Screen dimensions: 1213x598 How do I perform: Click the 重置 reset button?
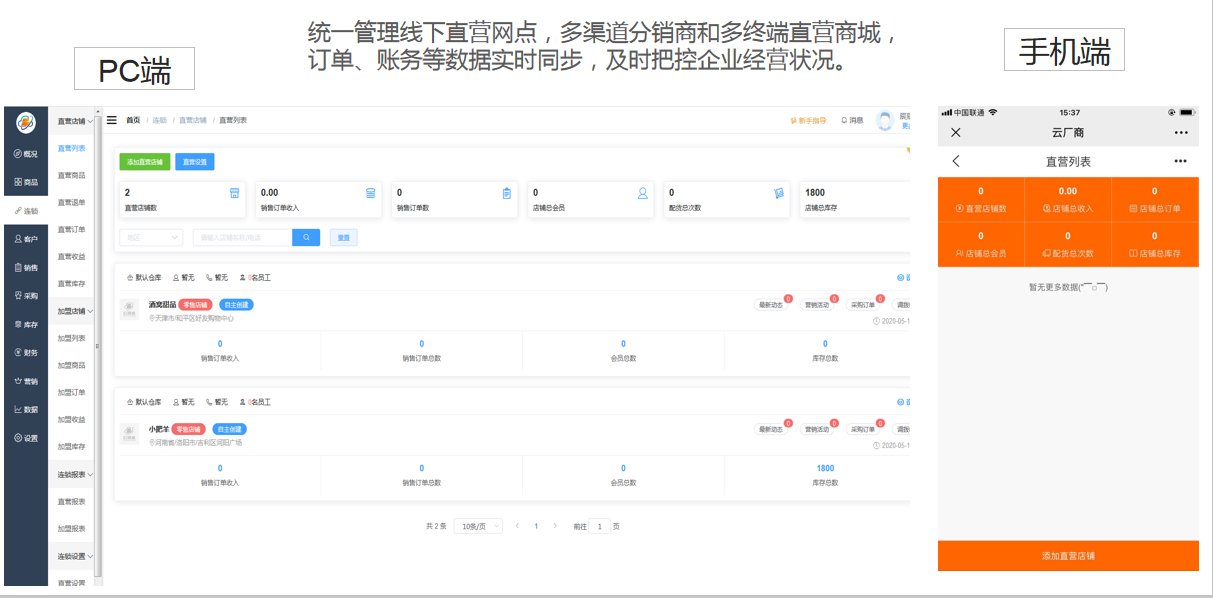click(343, 237)
